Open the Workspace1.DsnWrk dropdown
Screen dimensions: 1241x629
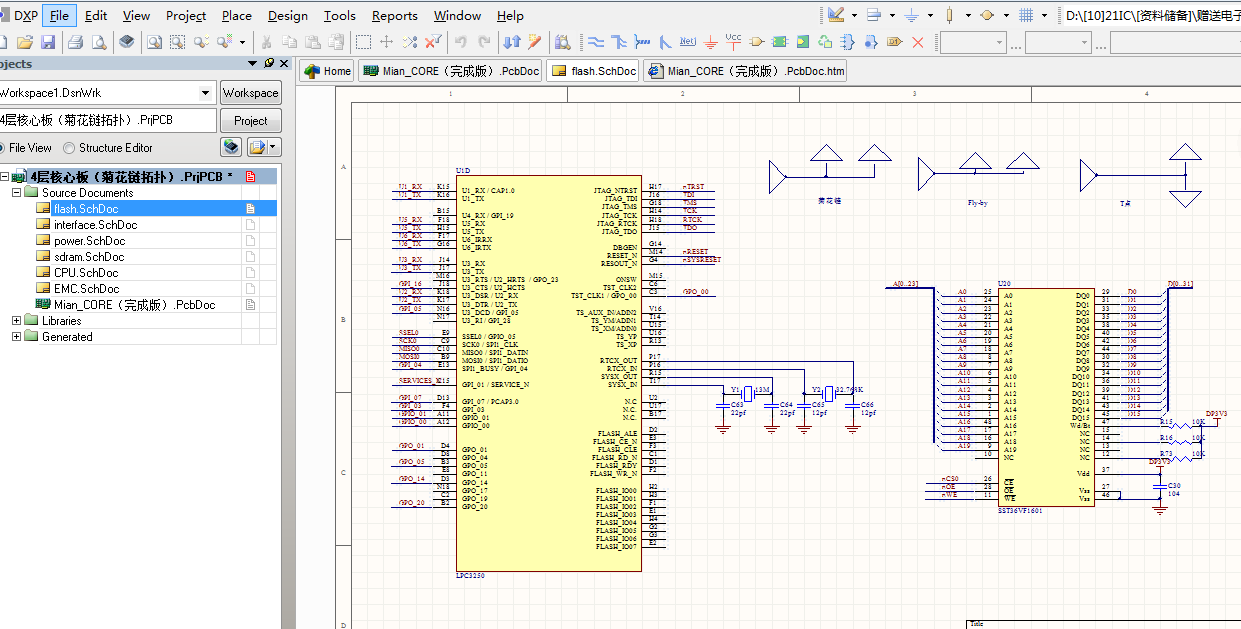205,93
